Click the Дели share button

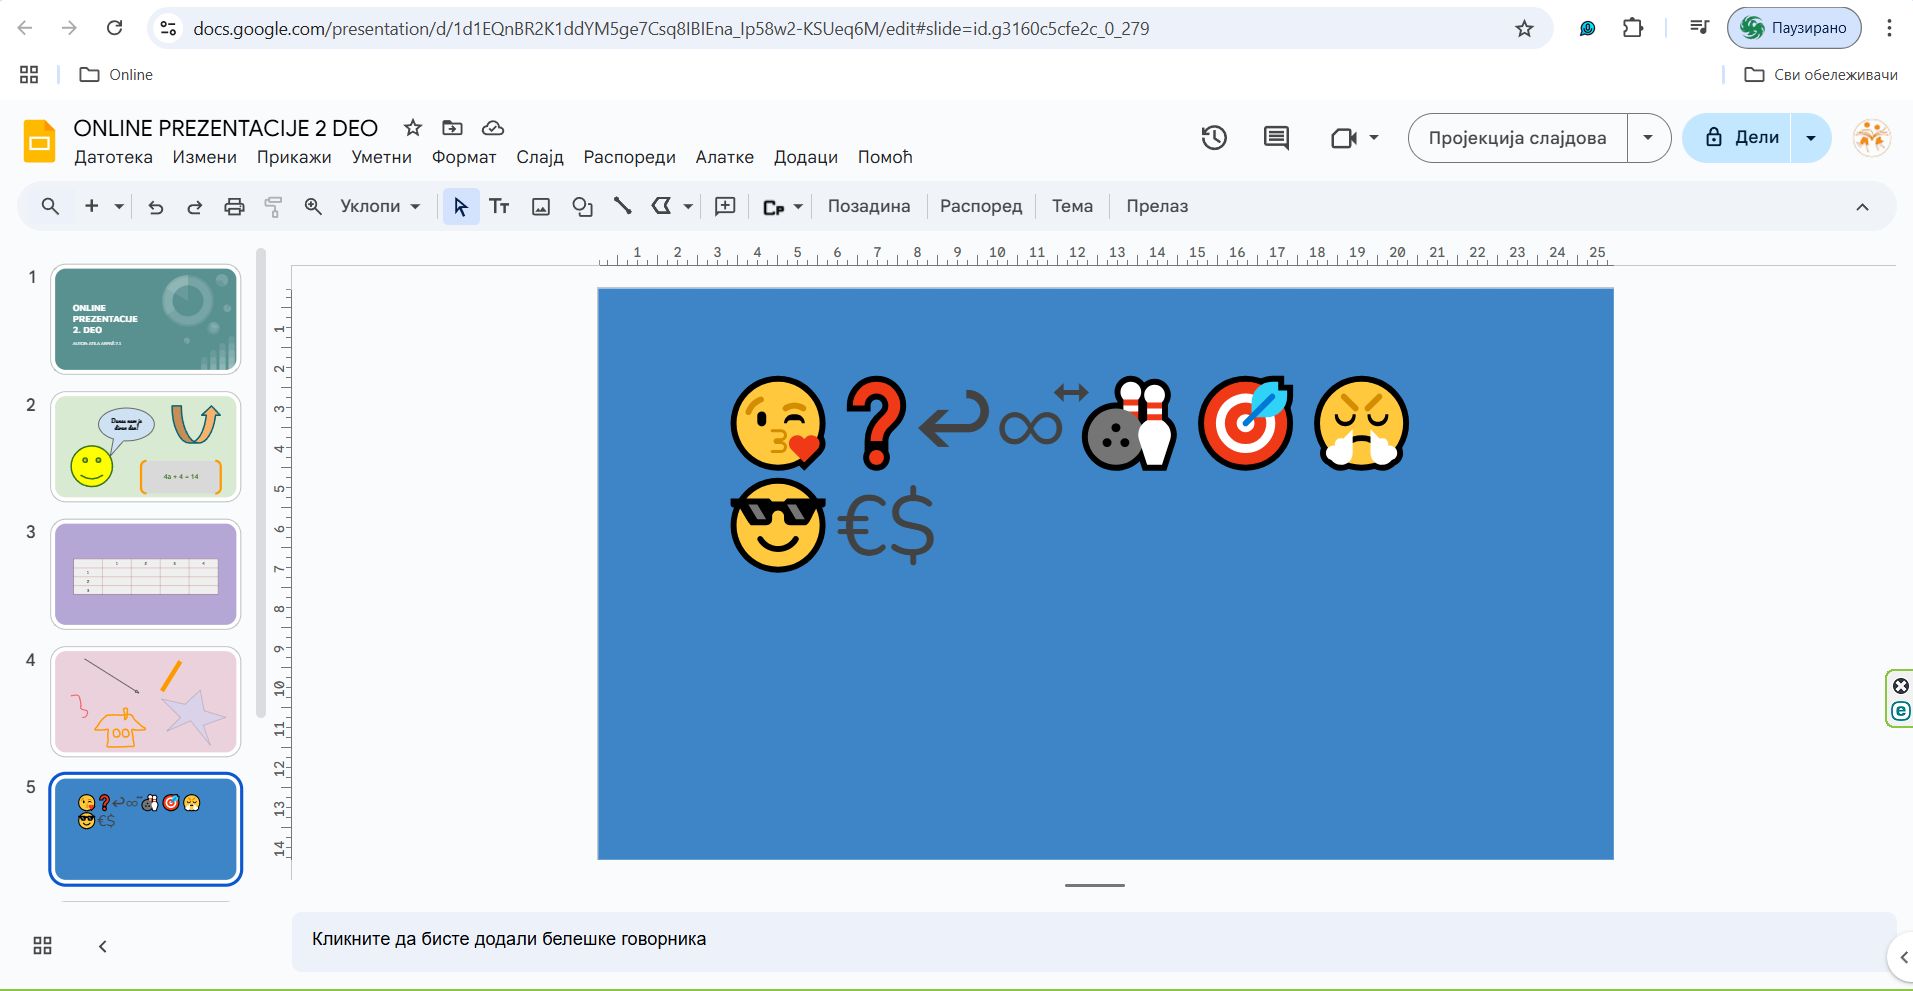[1741, 138]
